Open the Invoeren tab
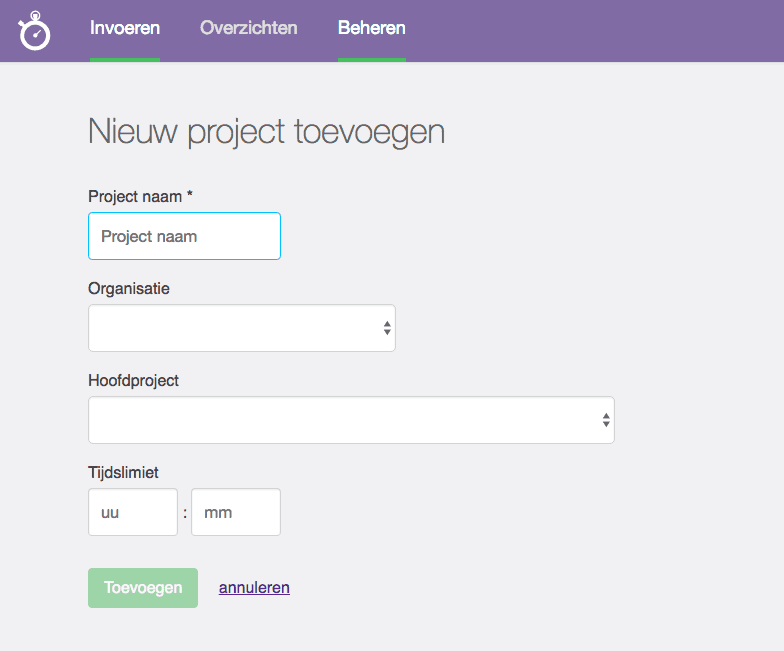This screenshot has width=784, height=651. coord(125,28)
